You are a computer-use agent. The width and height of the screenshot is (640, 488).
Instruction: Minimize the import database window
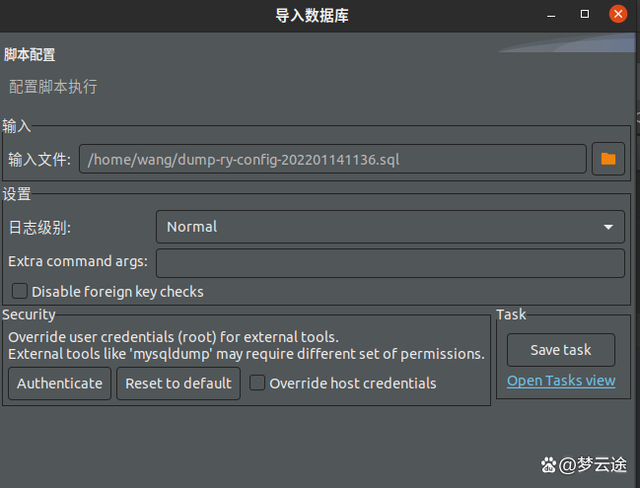tap(551, 15)
